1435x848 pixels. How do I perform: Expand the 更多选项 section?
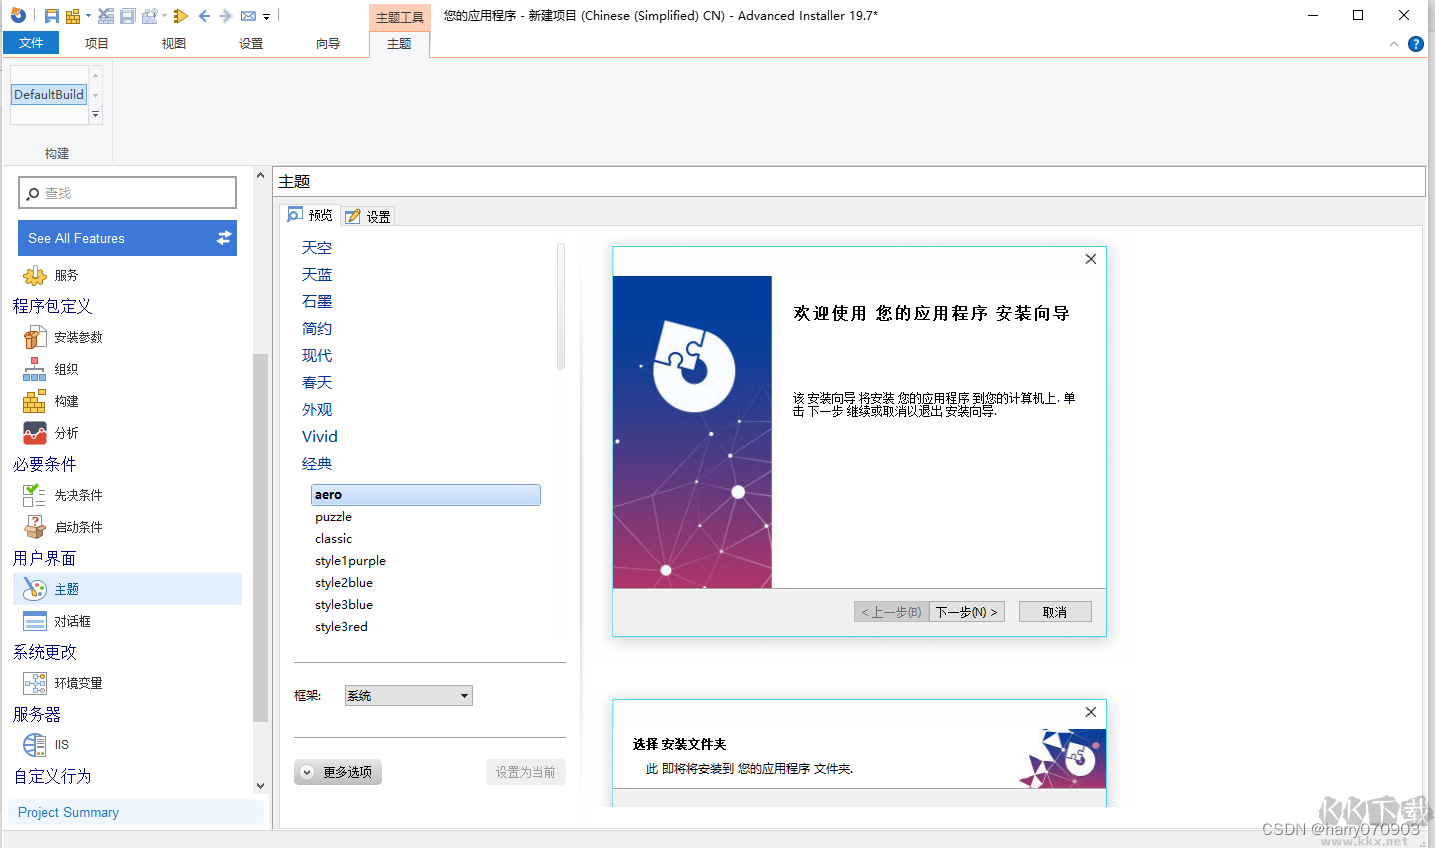(337, 771)
